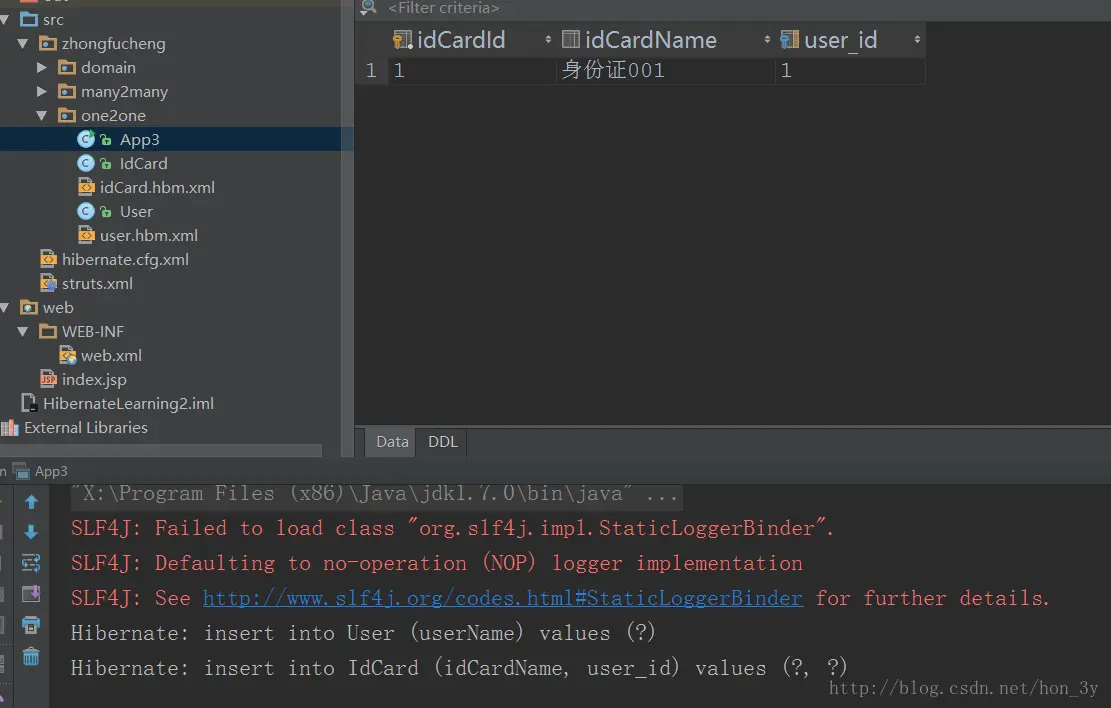Screen dimensions: 1111x708
Task: Click domain package folder icon
Action: click(67, 67)
